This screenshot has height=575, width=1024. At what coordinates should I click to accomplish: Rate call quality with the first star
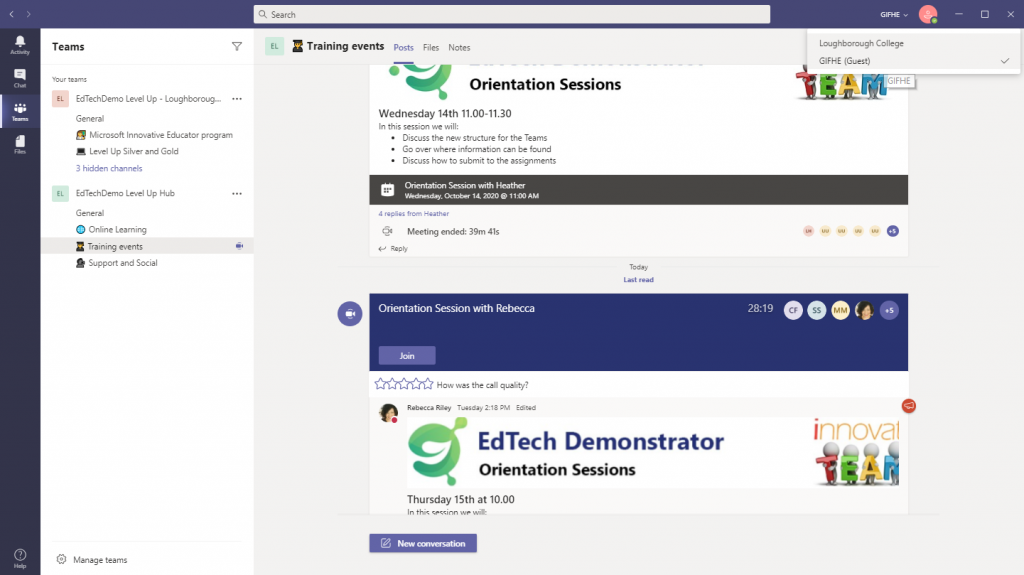(381, 384)
